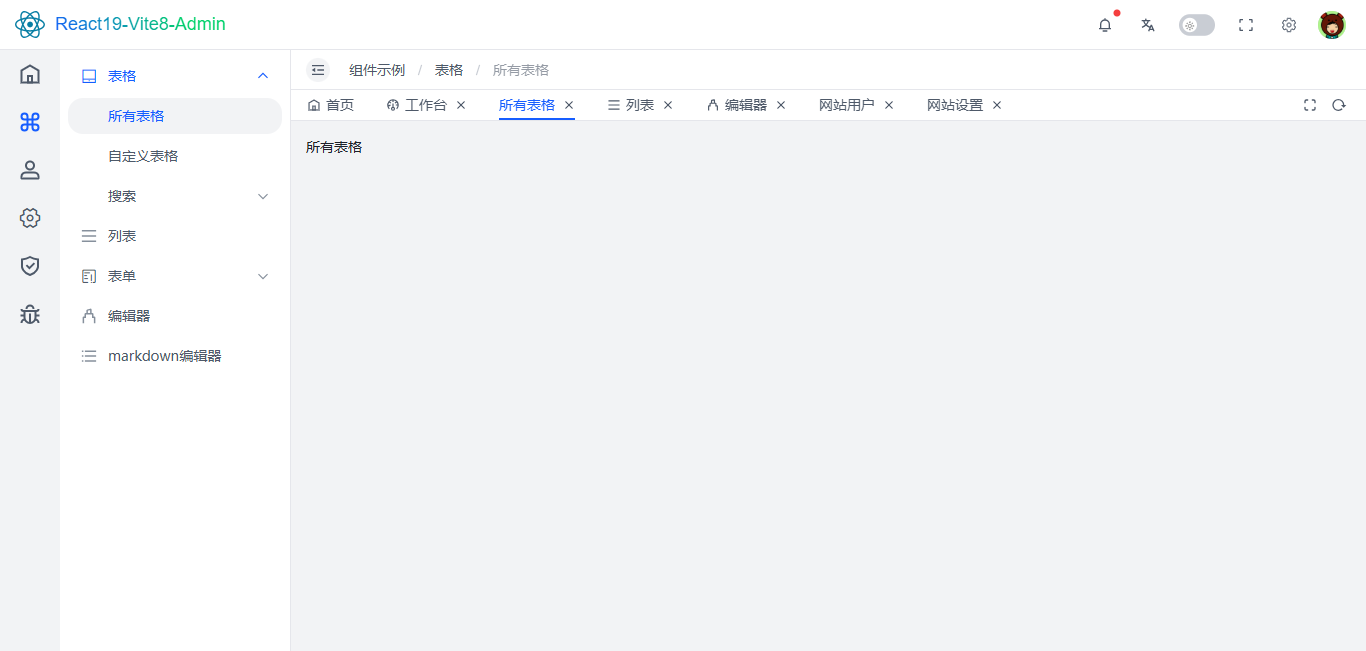
Task: Expand the 搜索 submenu chevron
Action: [263, 196]
